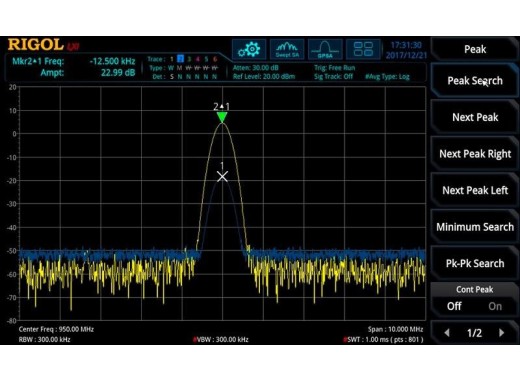Select the Swept SA mode icon
The image size is (520, 380).
pos(287,49)
